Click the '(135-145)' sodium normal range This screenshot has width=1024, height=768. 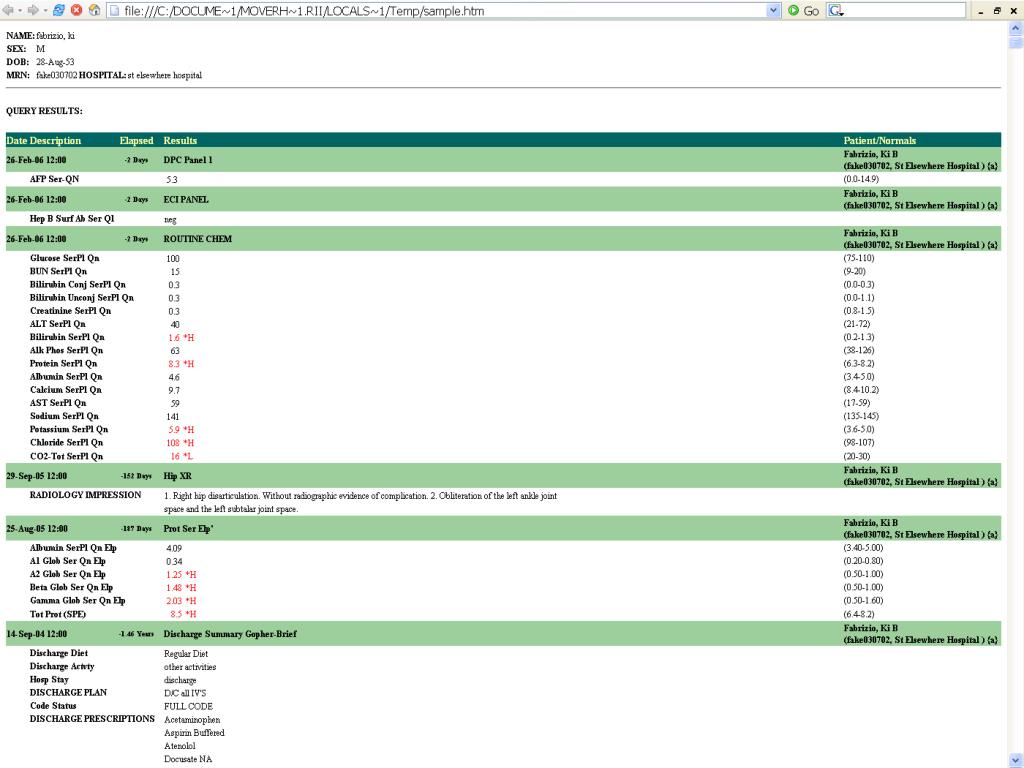[861, 416]
